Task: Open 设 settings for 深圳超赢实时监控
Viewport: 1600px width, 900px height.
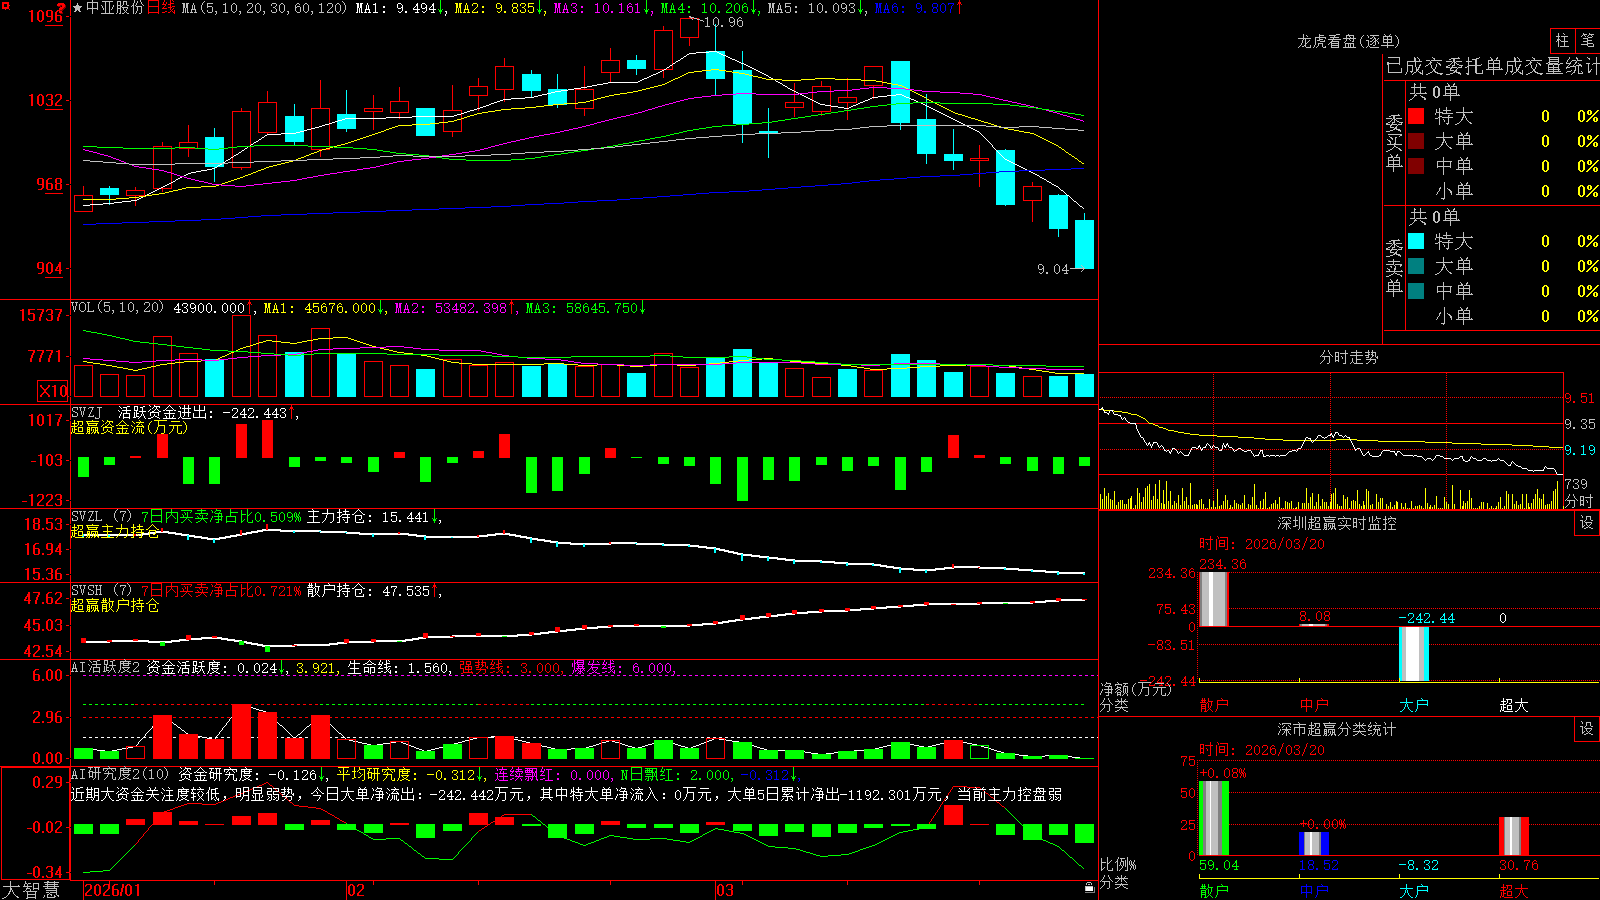Action: pos(1587,523)
